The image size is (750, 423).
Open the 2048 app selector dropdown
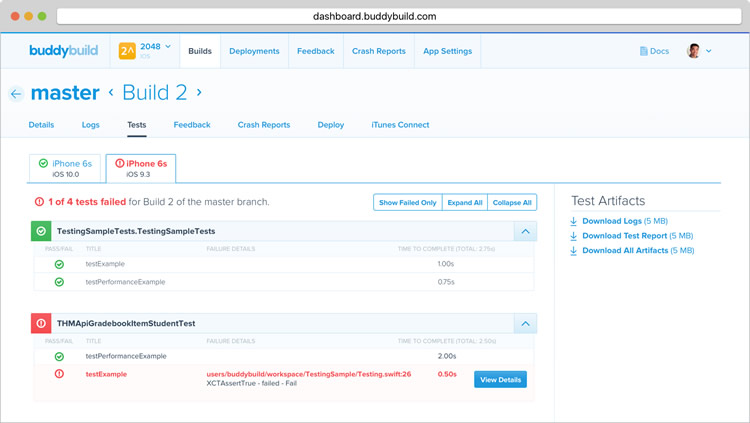(167, 46)
